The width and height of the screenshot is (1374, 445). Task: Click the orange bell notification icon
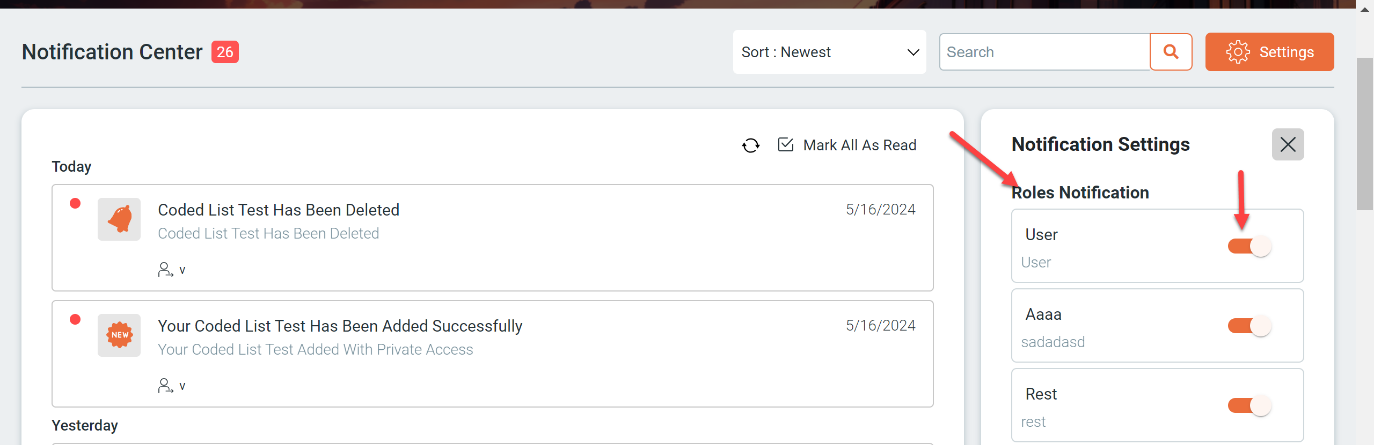tap(119, 219)
